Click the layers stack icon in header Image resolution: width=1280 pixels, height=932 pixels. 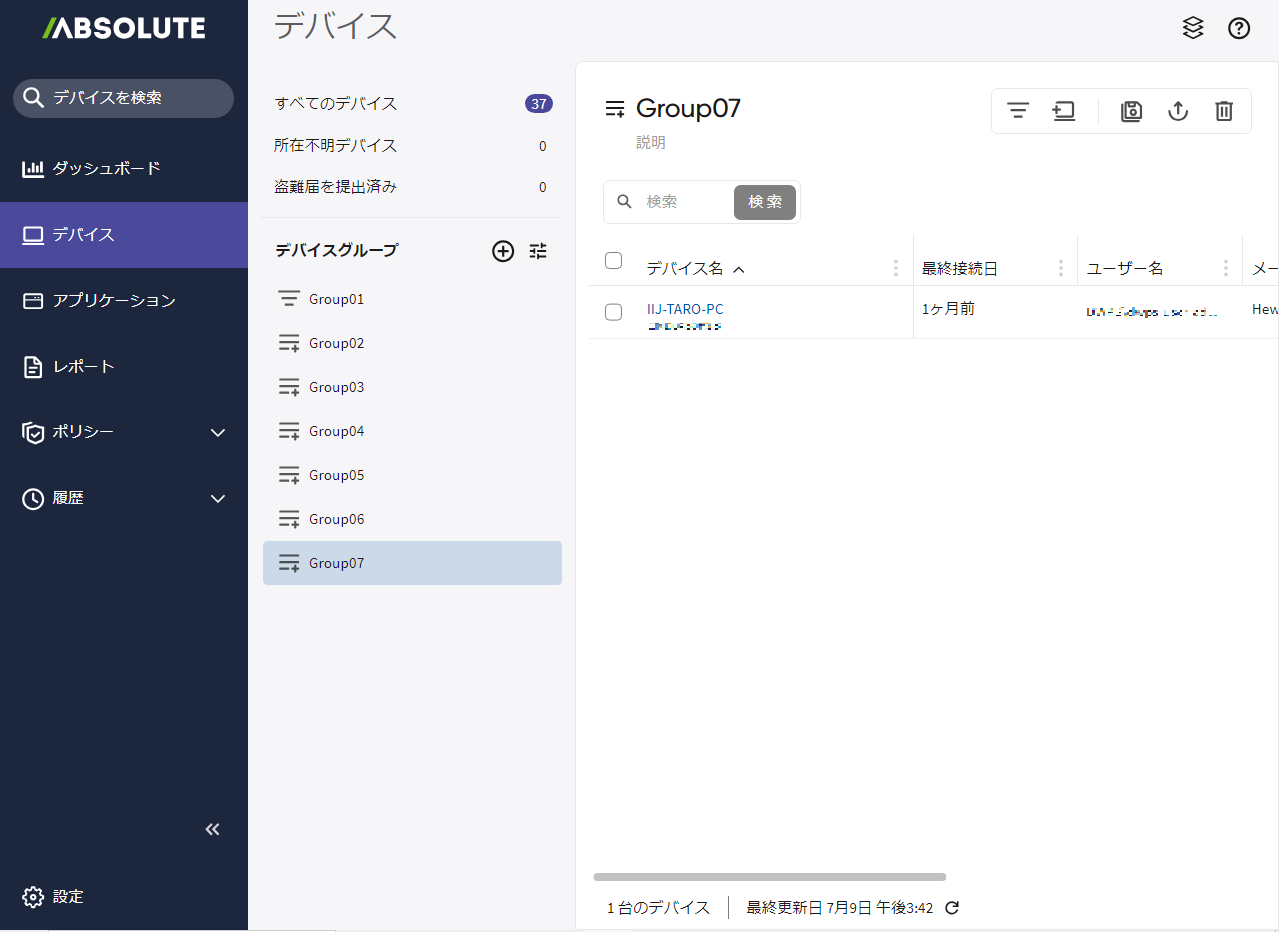coord(1193,28)
